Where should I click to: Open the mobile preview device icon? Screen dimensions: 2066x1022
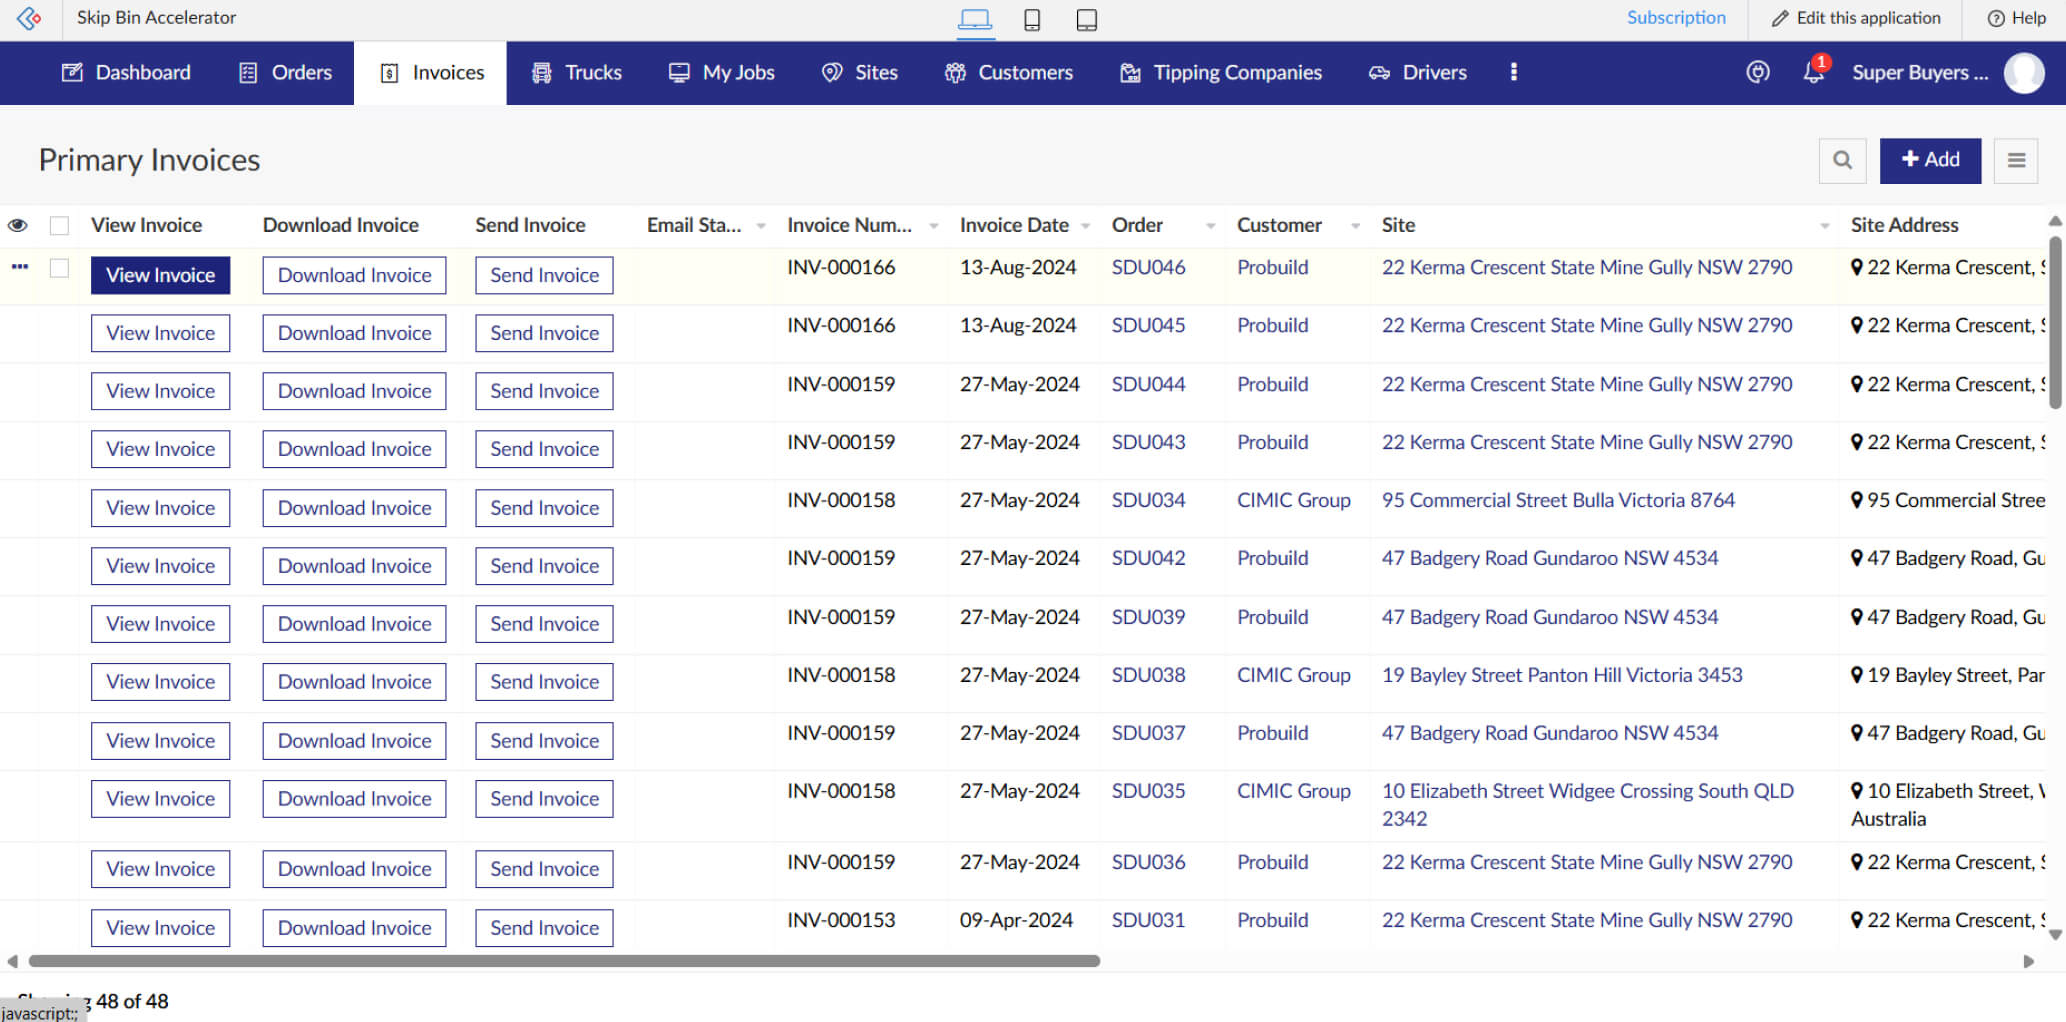point(1032,19)
